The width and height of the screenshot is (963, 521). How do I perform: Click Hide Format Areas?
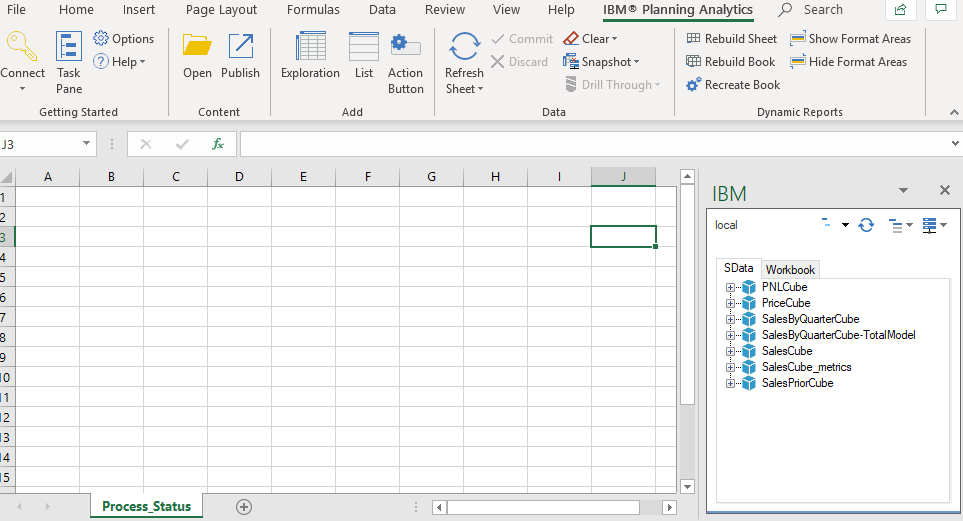(x=849, y=61)
